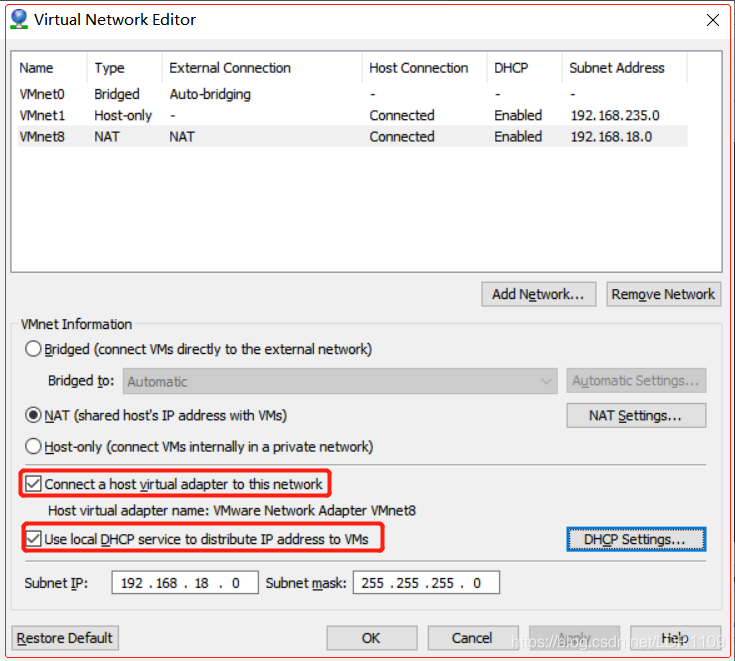Click the Add Network button
The width and height of the screenshot is (735, 661).
pos(539,294)
